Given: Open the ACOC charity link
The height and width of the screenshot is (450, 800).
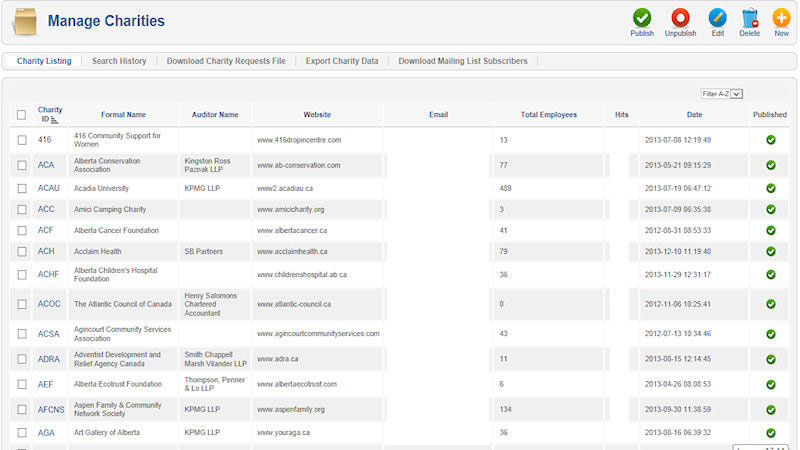Looking at the screenshot, I should click(x=49, y=304).
